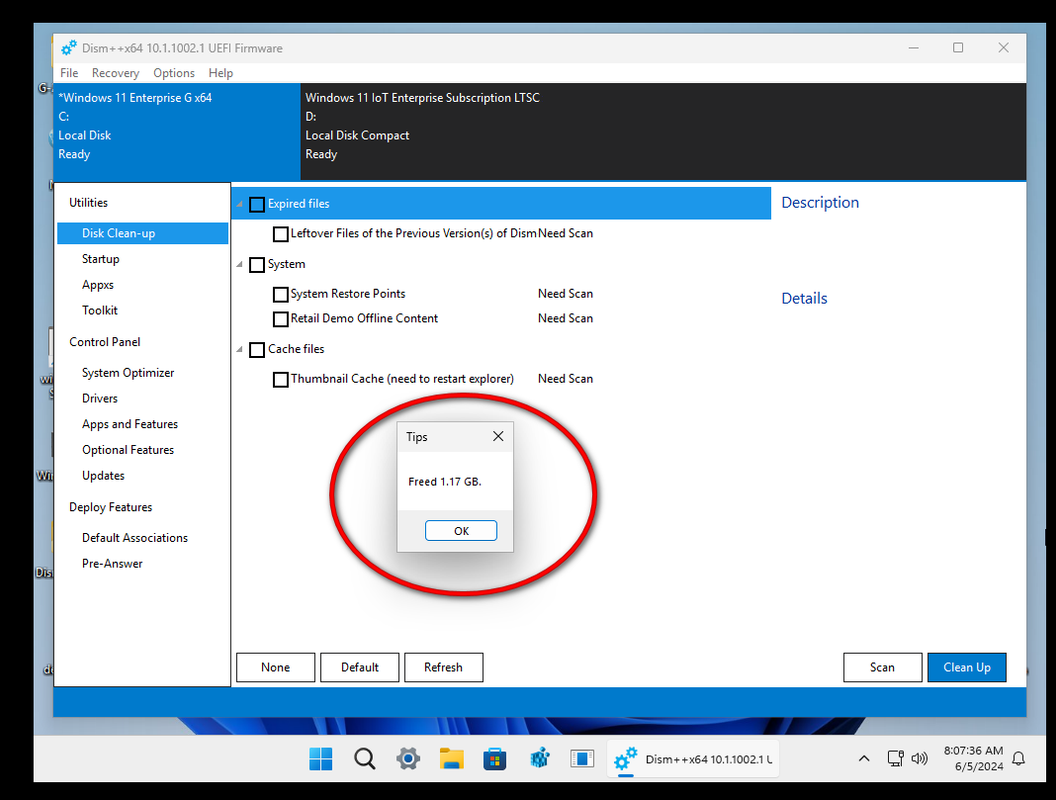Tick the Cache files group checkbox
Screen dimensions: 1056x800
click(x=257, y=349)
